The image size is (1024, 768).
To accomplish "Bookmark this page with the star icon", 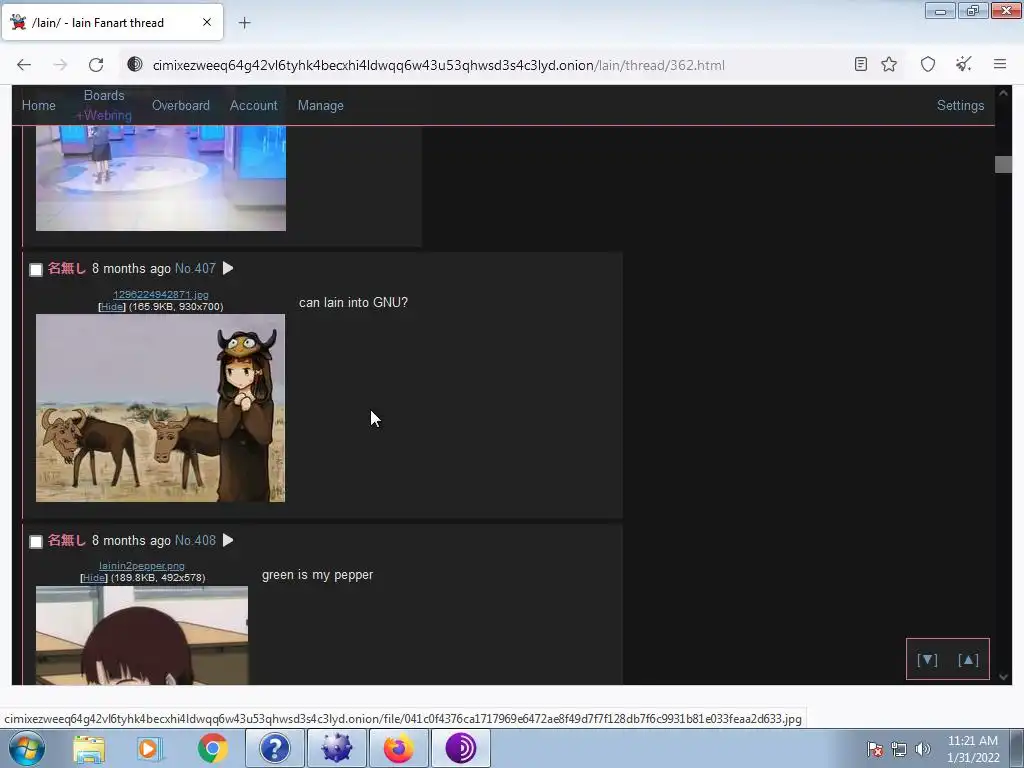I will tap(889, 64).
